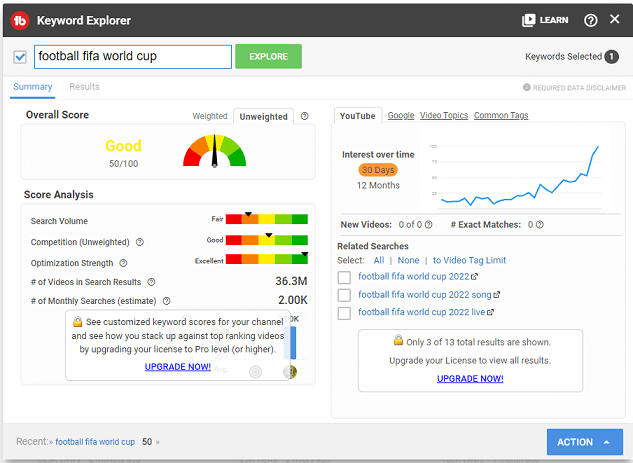633x463 pixels.
Task: Click the 36.3M videos value
Action: [291, 281]
